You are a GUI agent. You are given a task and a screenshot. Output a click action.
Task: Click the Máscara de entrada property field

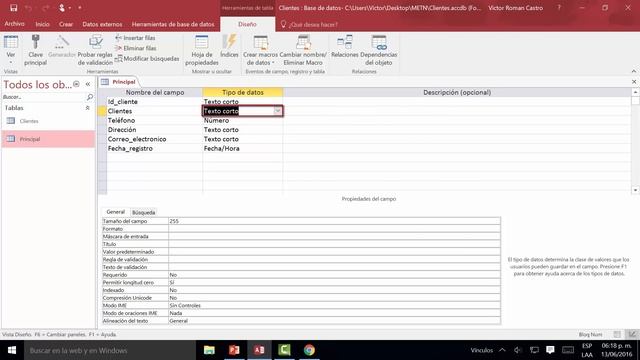tap(334, 237)
